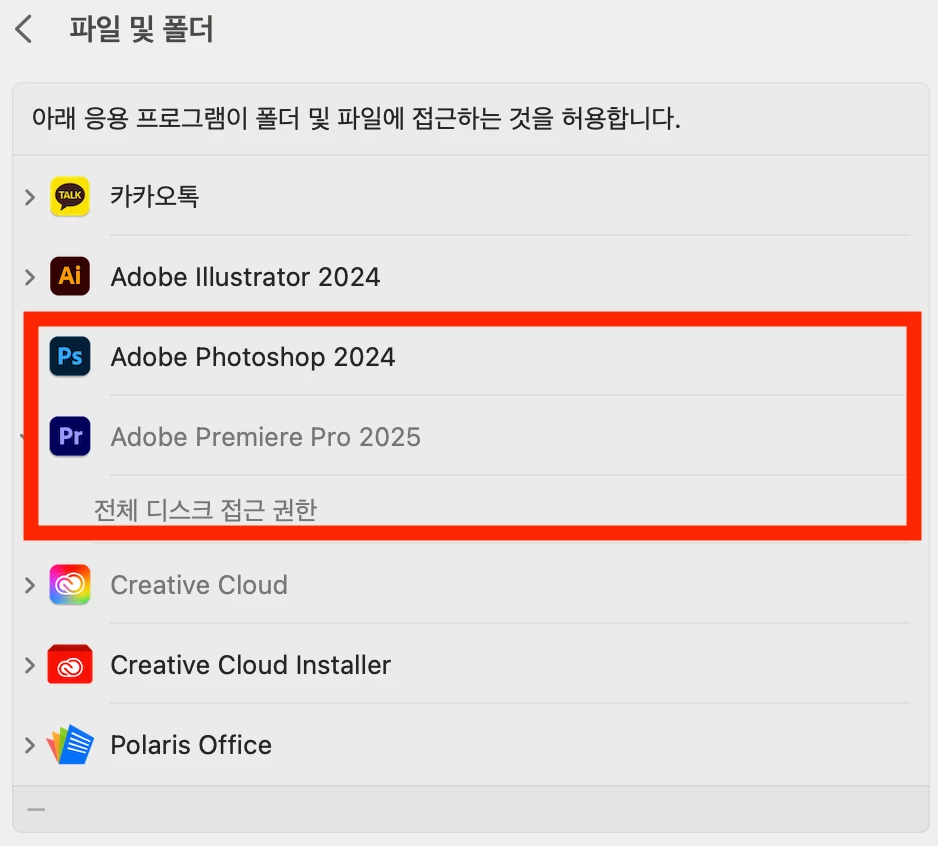The image size is (938, 846).
Task: Click the Polaris Office icon
Action: click(x=70, y=745)
